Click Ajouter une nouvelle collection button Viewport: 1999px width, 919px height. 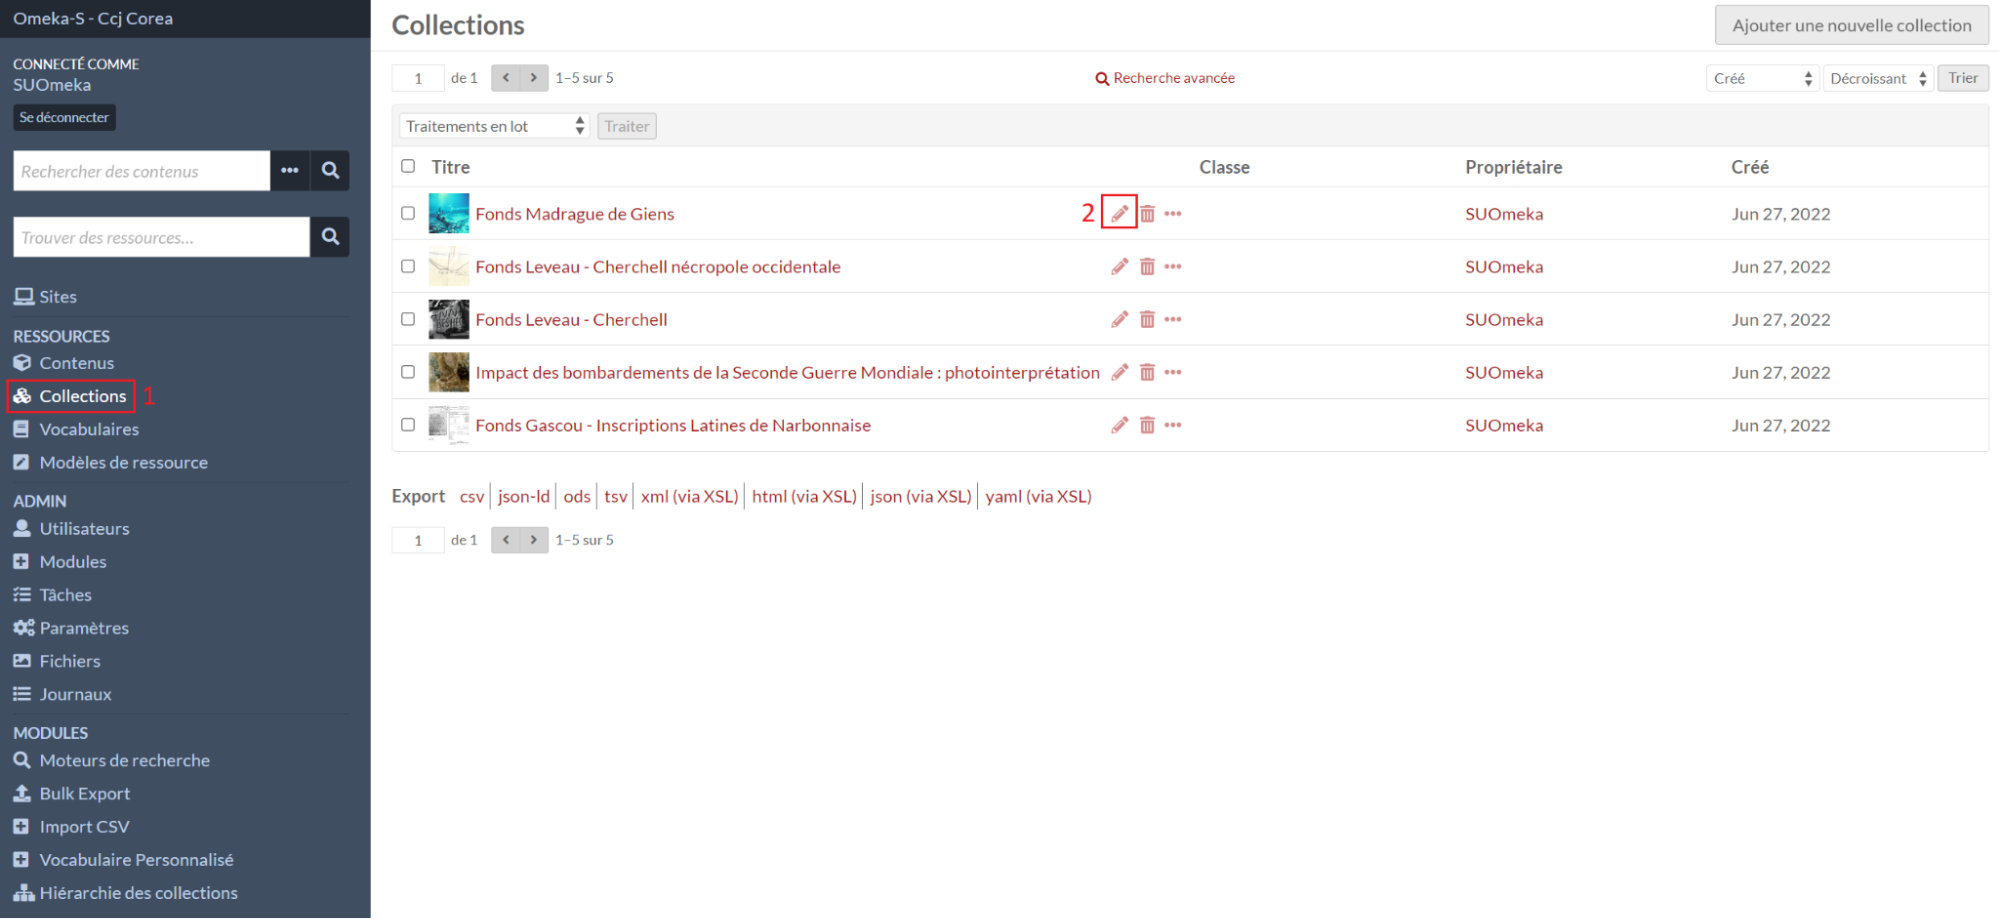pyautogui.click(x=1851, y=25)
